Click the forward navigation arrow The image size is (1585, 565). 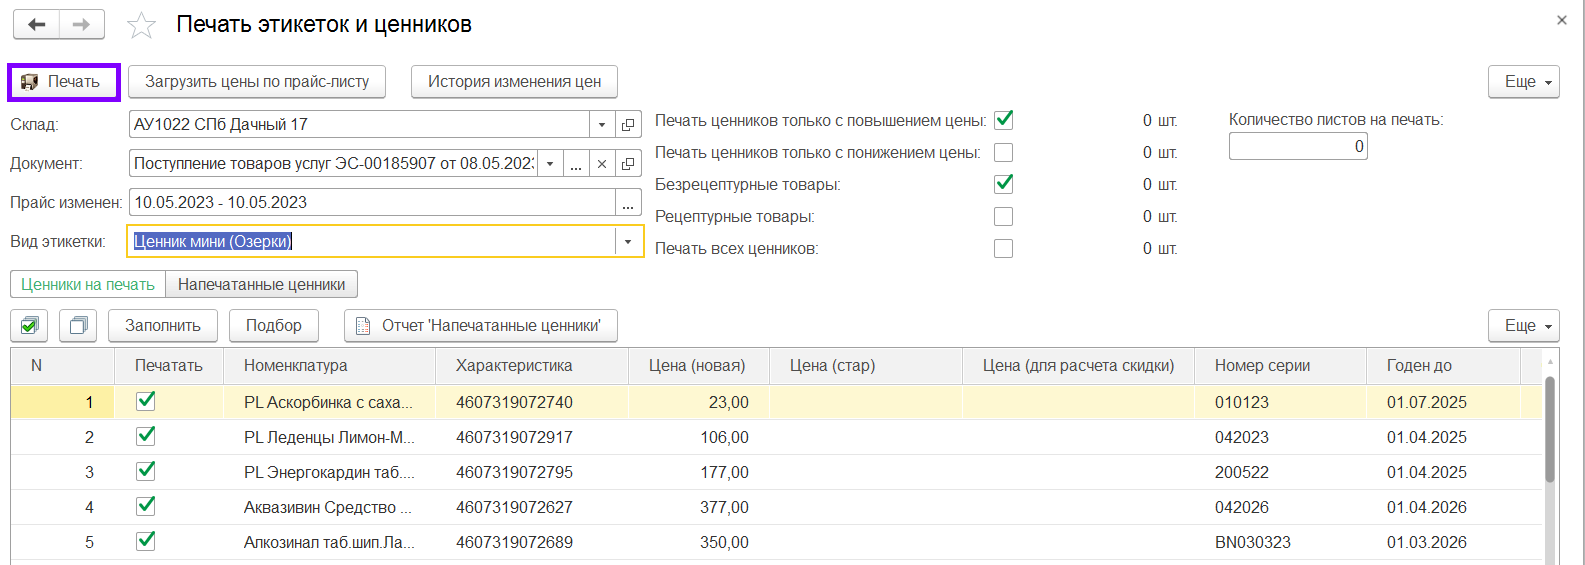[x=82, y=25]
